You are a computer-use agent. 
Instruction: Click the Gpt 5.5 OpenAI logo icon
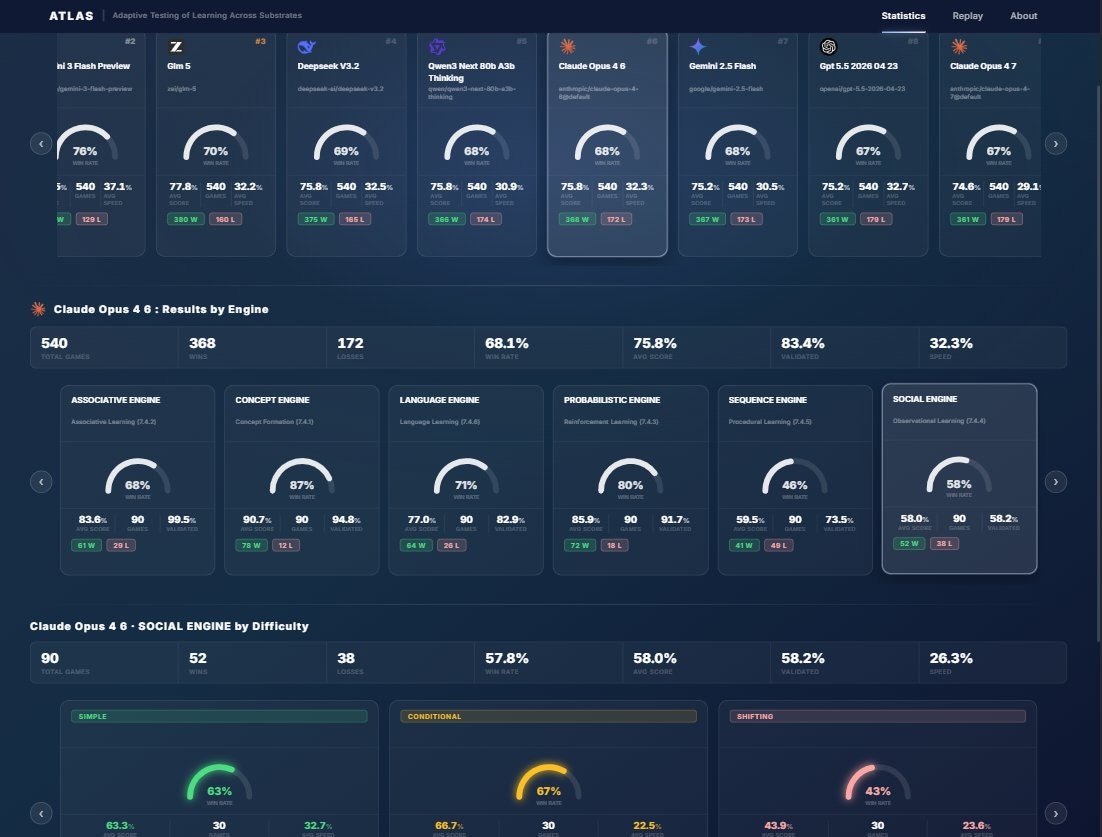[829, 46]
